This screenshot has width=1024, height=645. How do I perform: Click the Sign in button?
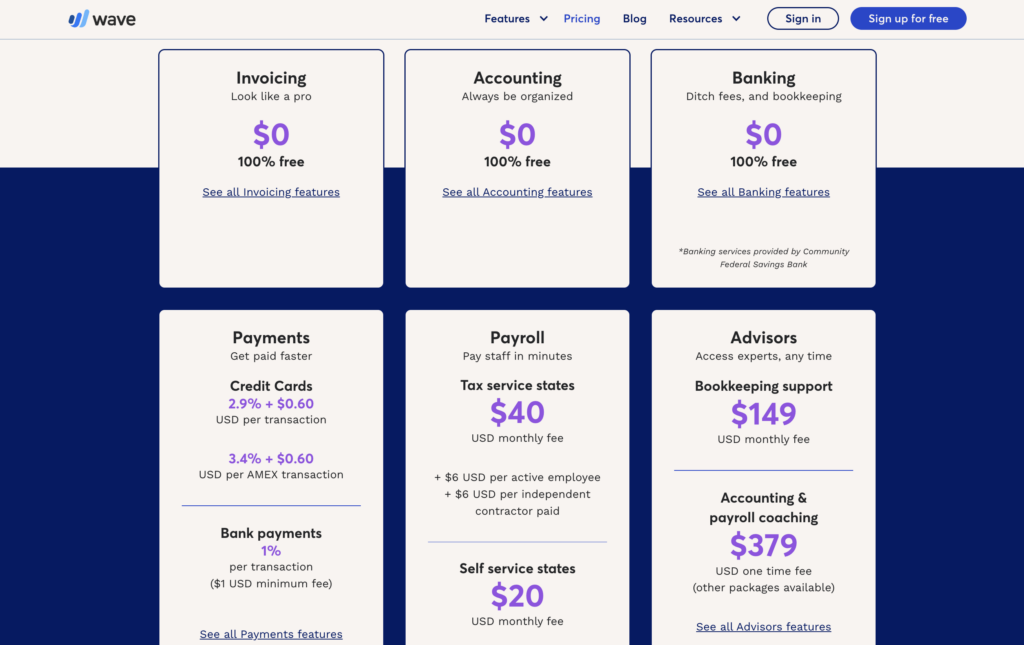(x=803, y=19)
